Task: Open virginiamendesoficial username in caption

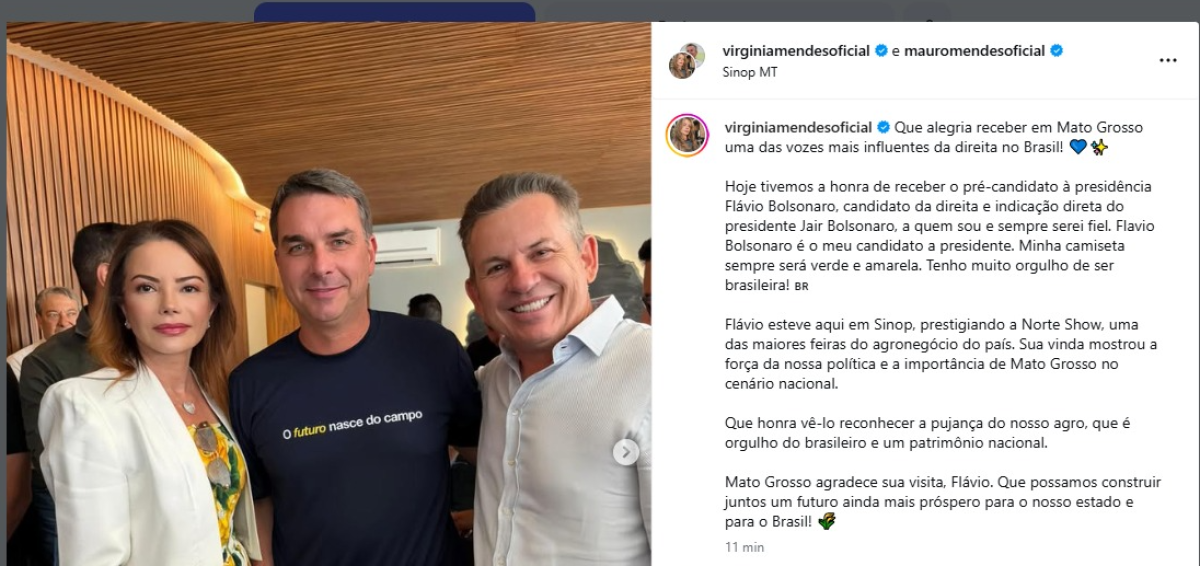Action: tap(799, 127)
